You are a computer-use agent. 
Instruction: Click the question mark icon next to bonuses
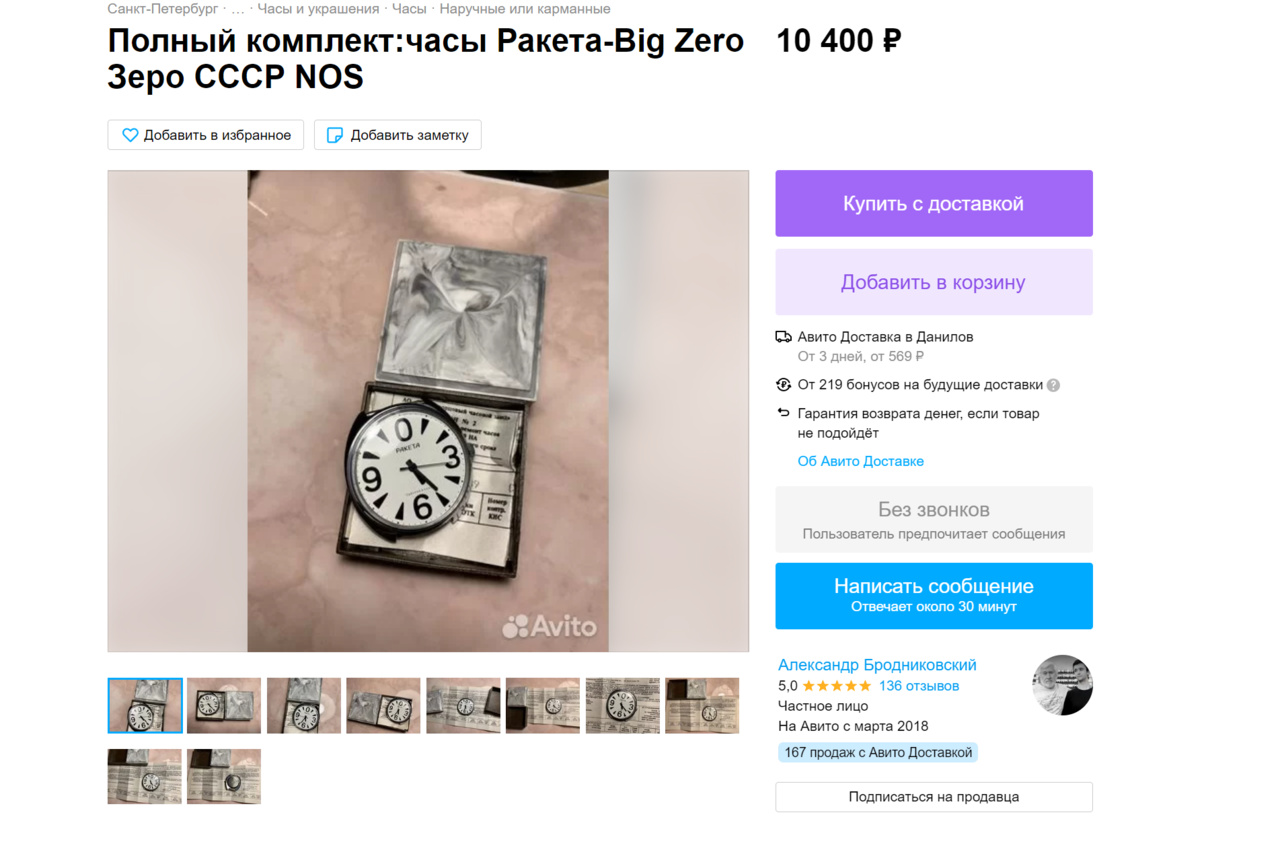point(1053,385)
